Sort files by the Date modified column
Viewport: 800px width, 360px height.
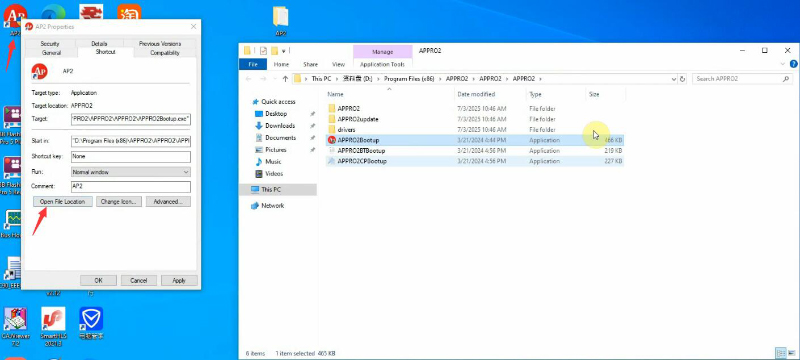tap(476, 94)
